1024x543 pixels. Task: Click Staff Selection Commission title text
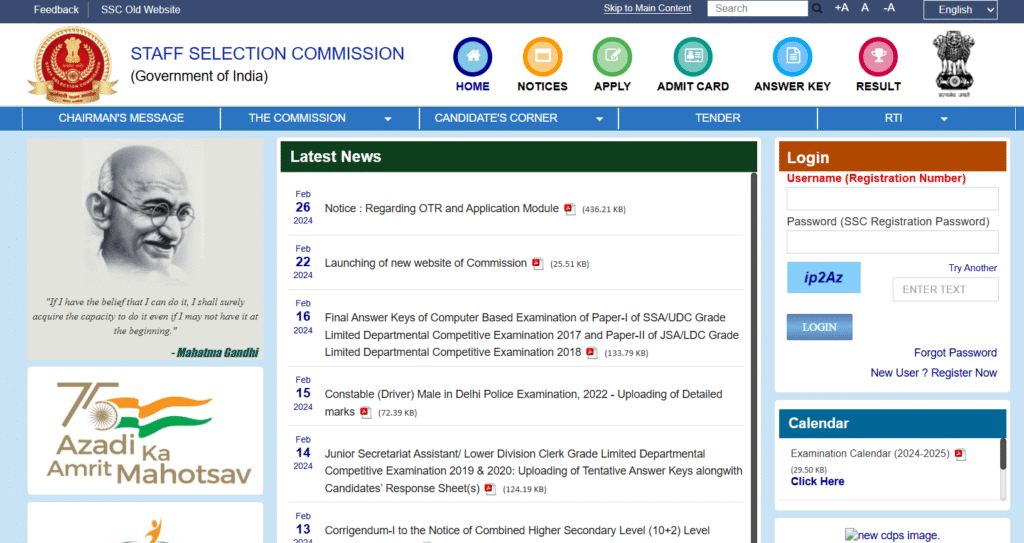tap(268, 54)
